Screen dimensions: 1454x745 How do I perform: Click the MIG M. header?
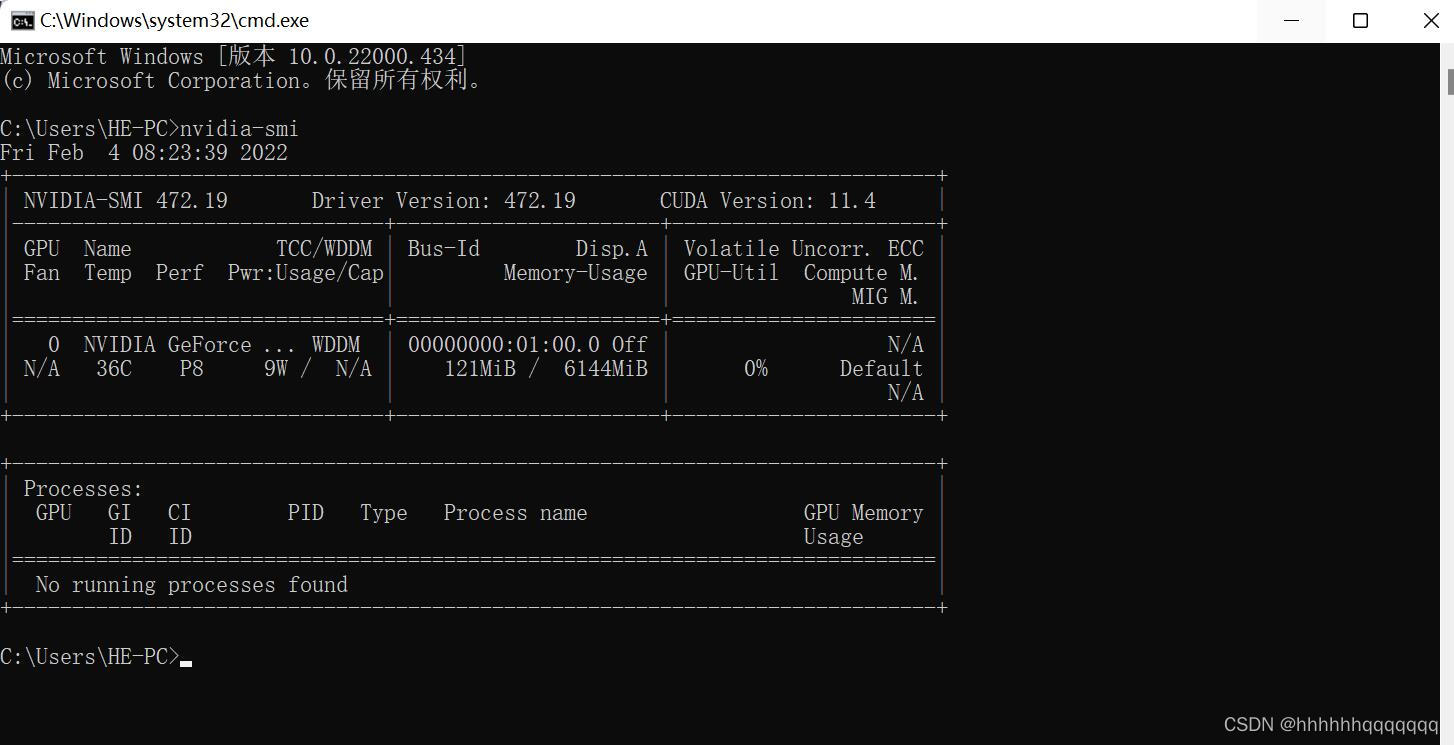coord(885,297)
